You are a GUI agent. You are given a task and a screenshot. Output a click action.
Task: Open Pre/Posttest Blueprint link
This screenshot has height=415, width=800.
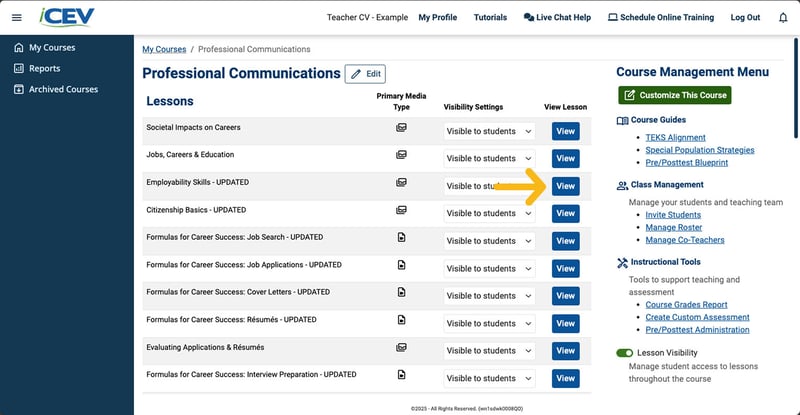pyautogui.click(x=687, y=162)
